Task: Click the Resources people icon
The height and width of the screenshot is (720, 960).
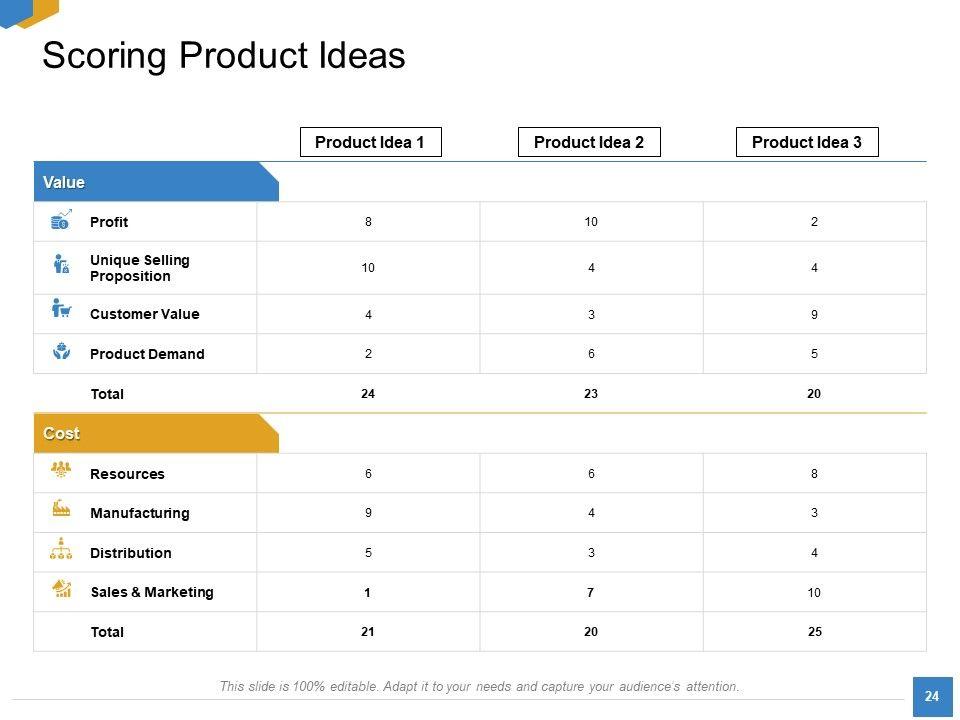Action: click(x=61, y=469)
